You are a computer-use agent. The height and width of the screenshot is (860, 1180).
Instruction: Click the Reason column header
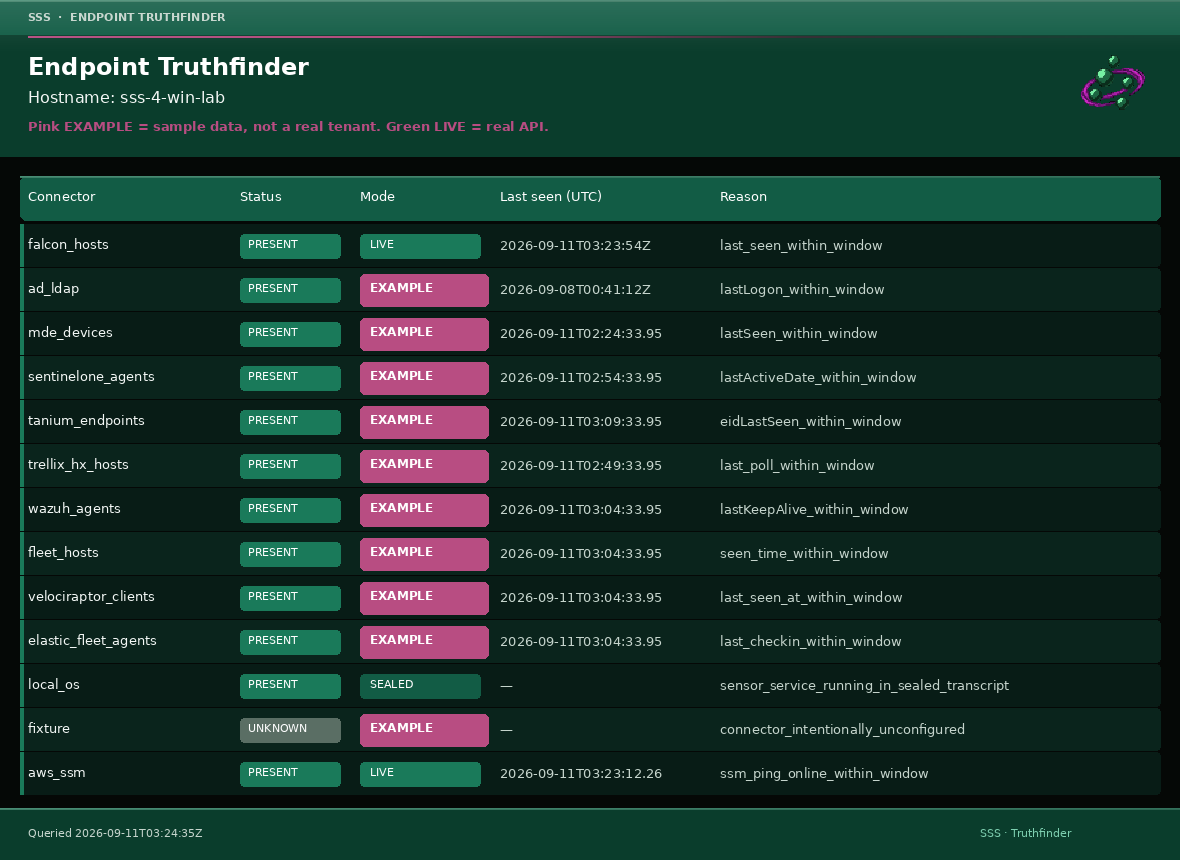coord(744,196)
